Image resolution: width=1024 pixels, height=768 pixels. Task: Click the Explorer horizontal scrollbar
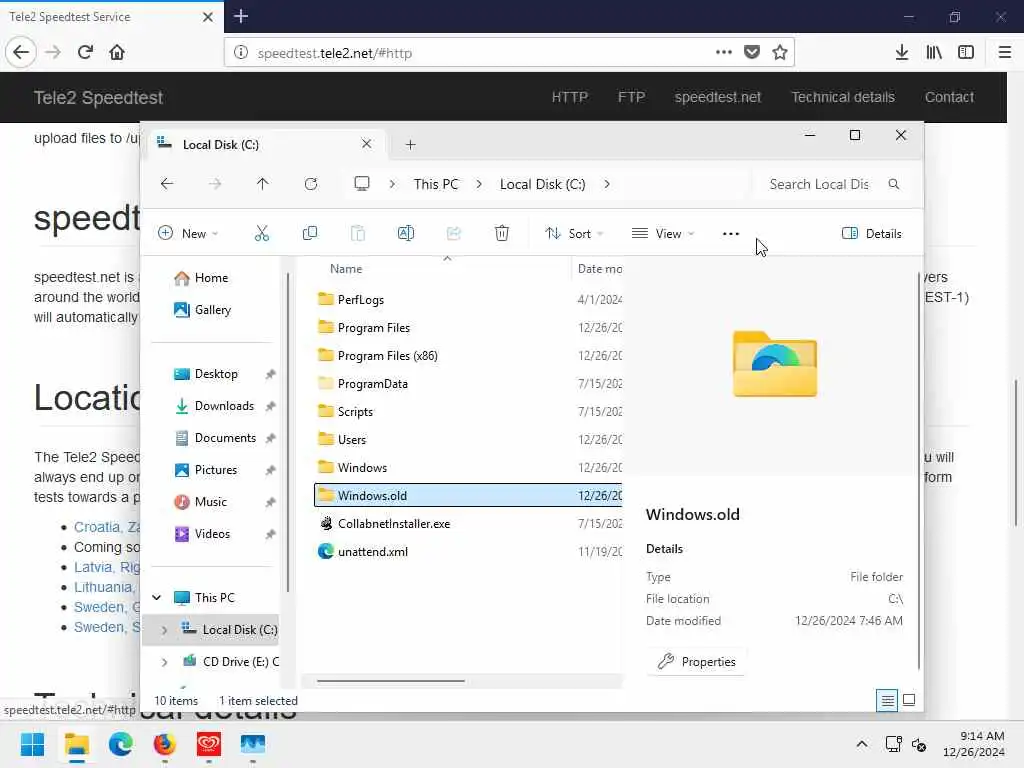(x=391, y=681)
